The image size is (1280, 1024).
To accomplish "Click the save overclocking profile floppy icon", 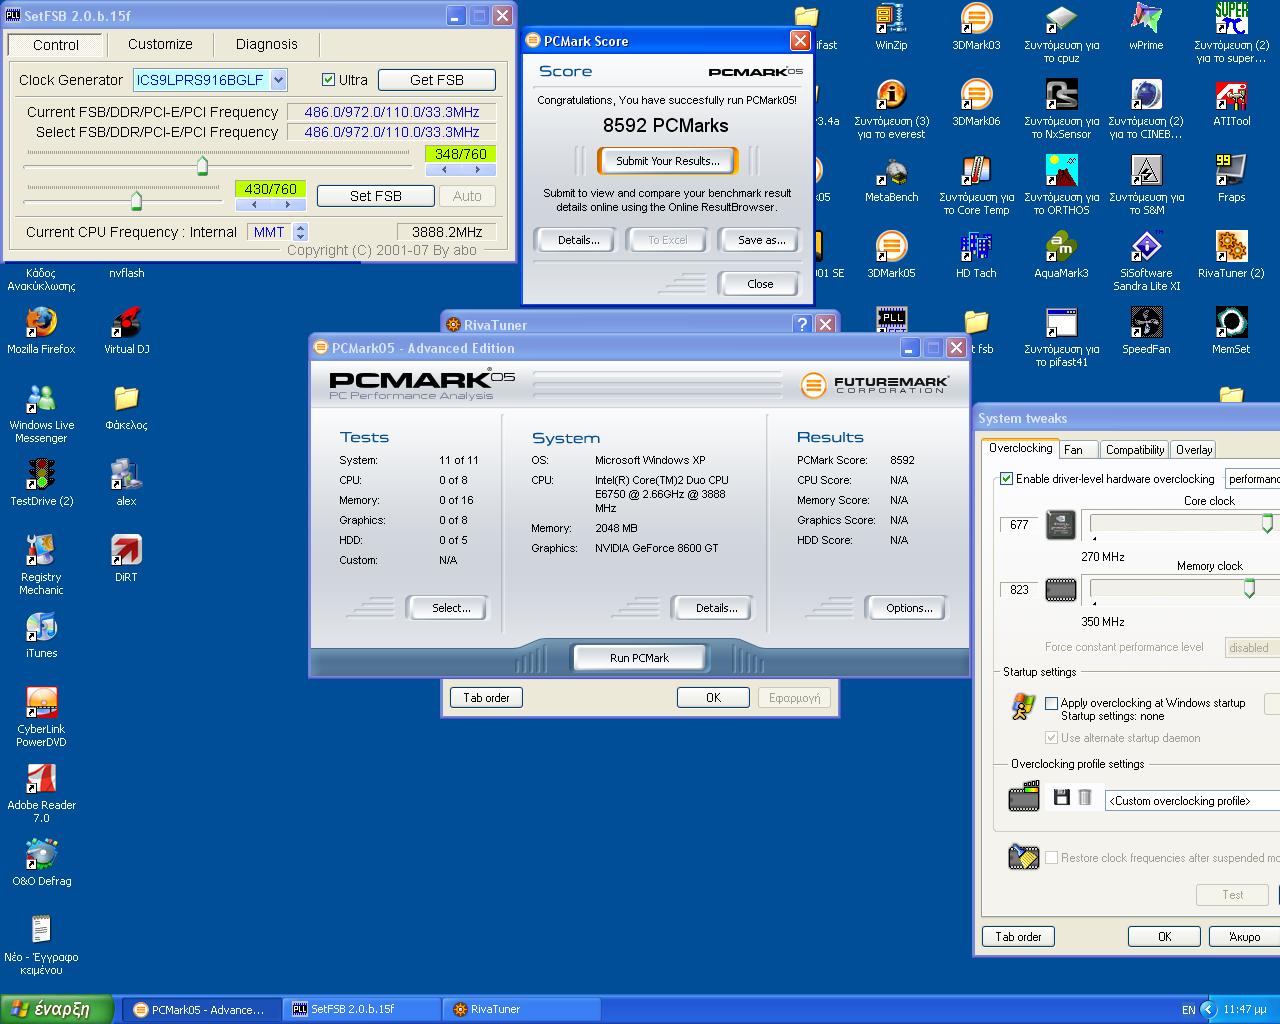I will click(x=1062, y=797).
